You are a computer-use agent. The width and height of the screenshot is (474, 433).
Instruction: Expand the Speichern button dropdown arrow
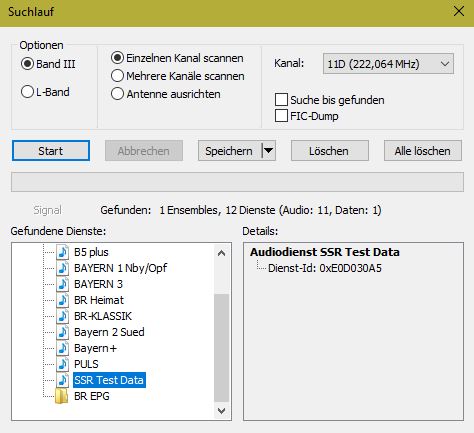pyautogui.click(x=269, y=151)
